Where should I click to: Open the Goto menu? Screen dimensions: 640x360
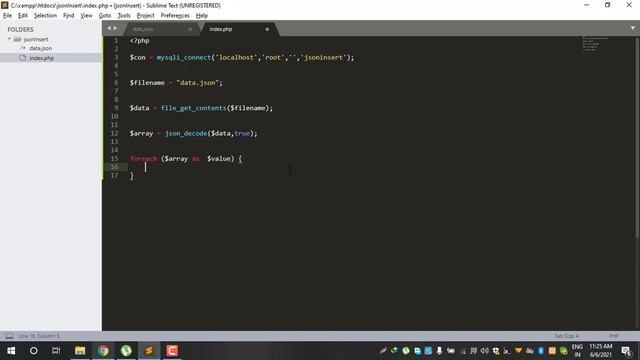click(105, 16)
